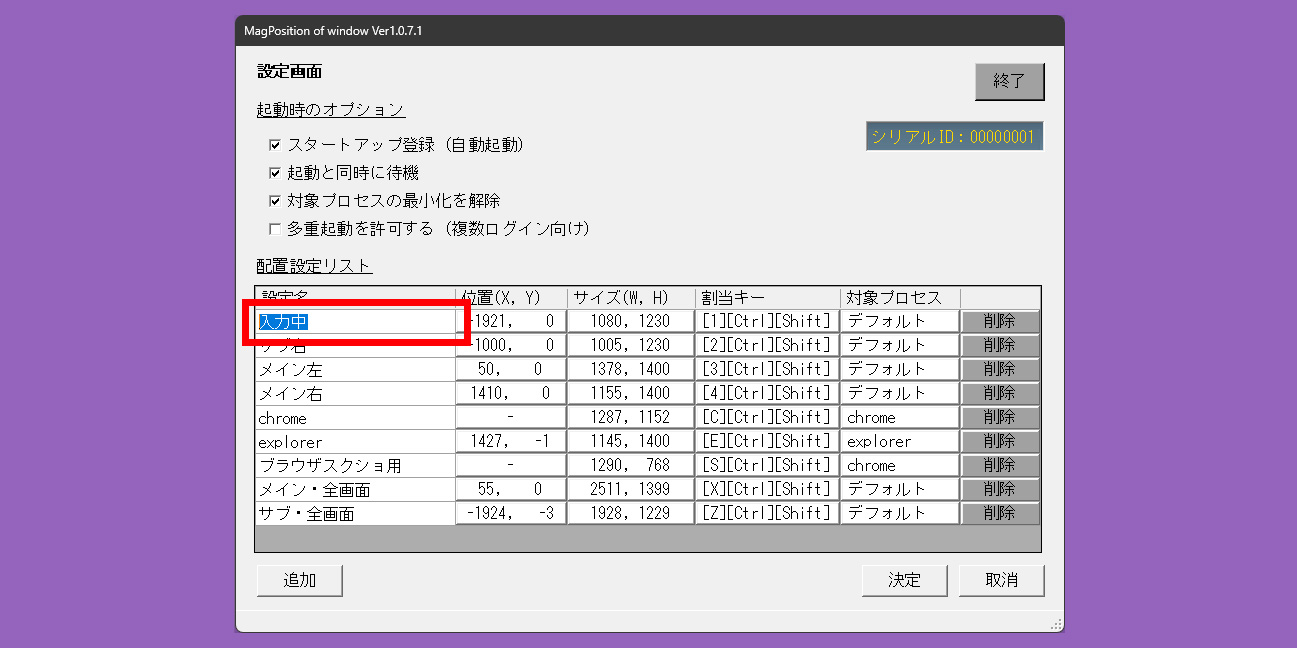Viewport: 1297px width, 648px height.
Task: Click hotkey cell [4][Ctrl][Shift]
Action: (x=767, y=393)
